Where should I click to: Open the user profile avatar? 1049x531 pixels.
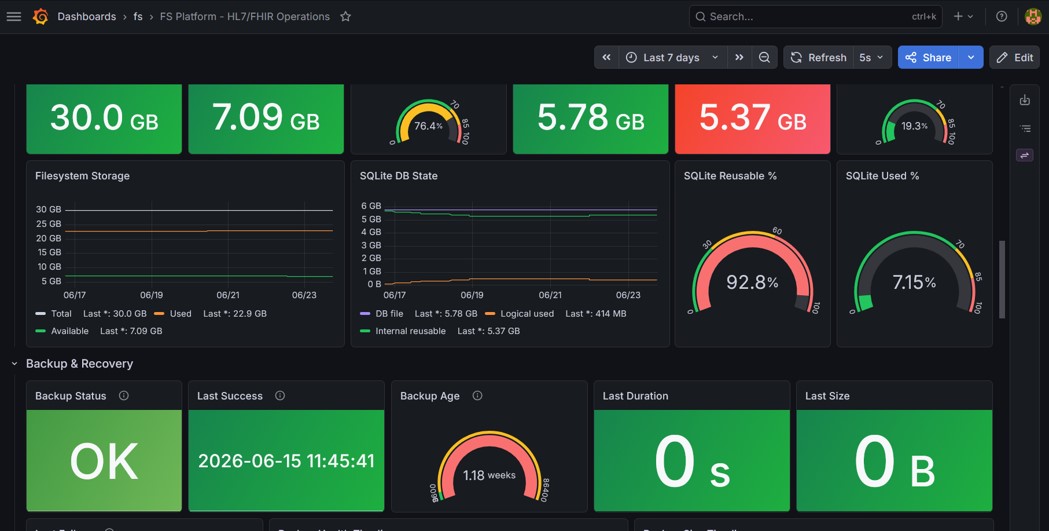1033,17
